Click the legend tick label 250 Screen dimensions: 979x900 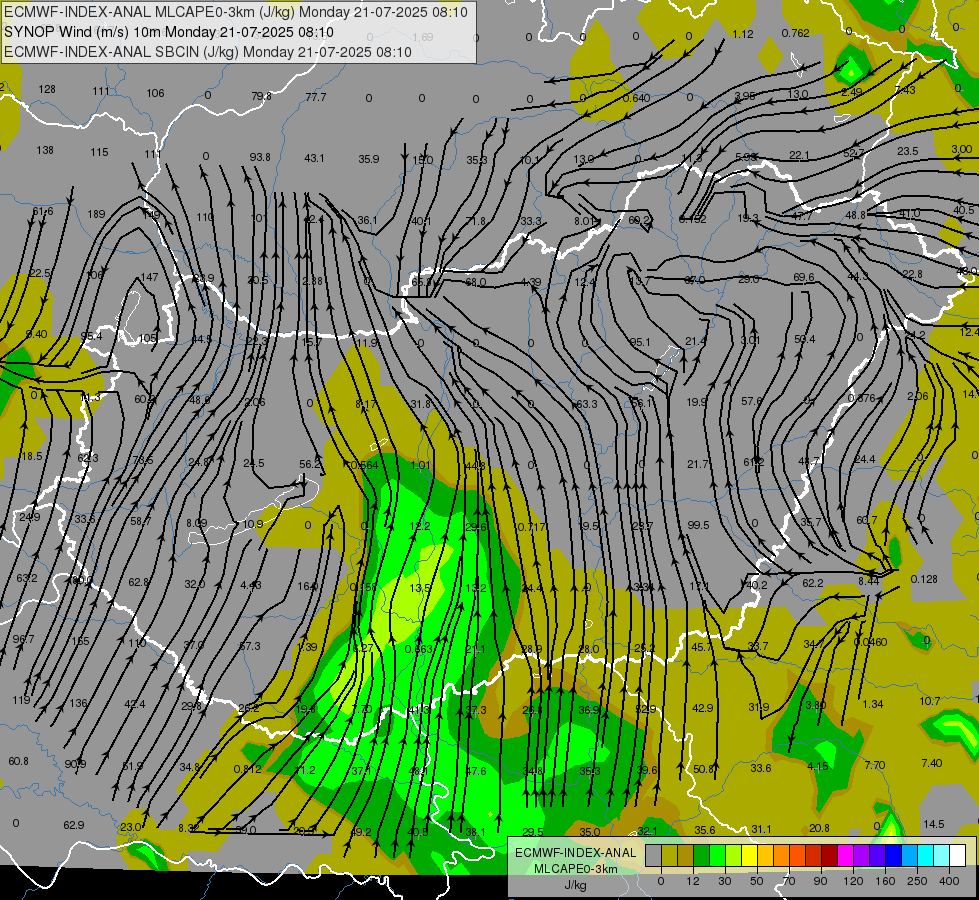point(917,881)
